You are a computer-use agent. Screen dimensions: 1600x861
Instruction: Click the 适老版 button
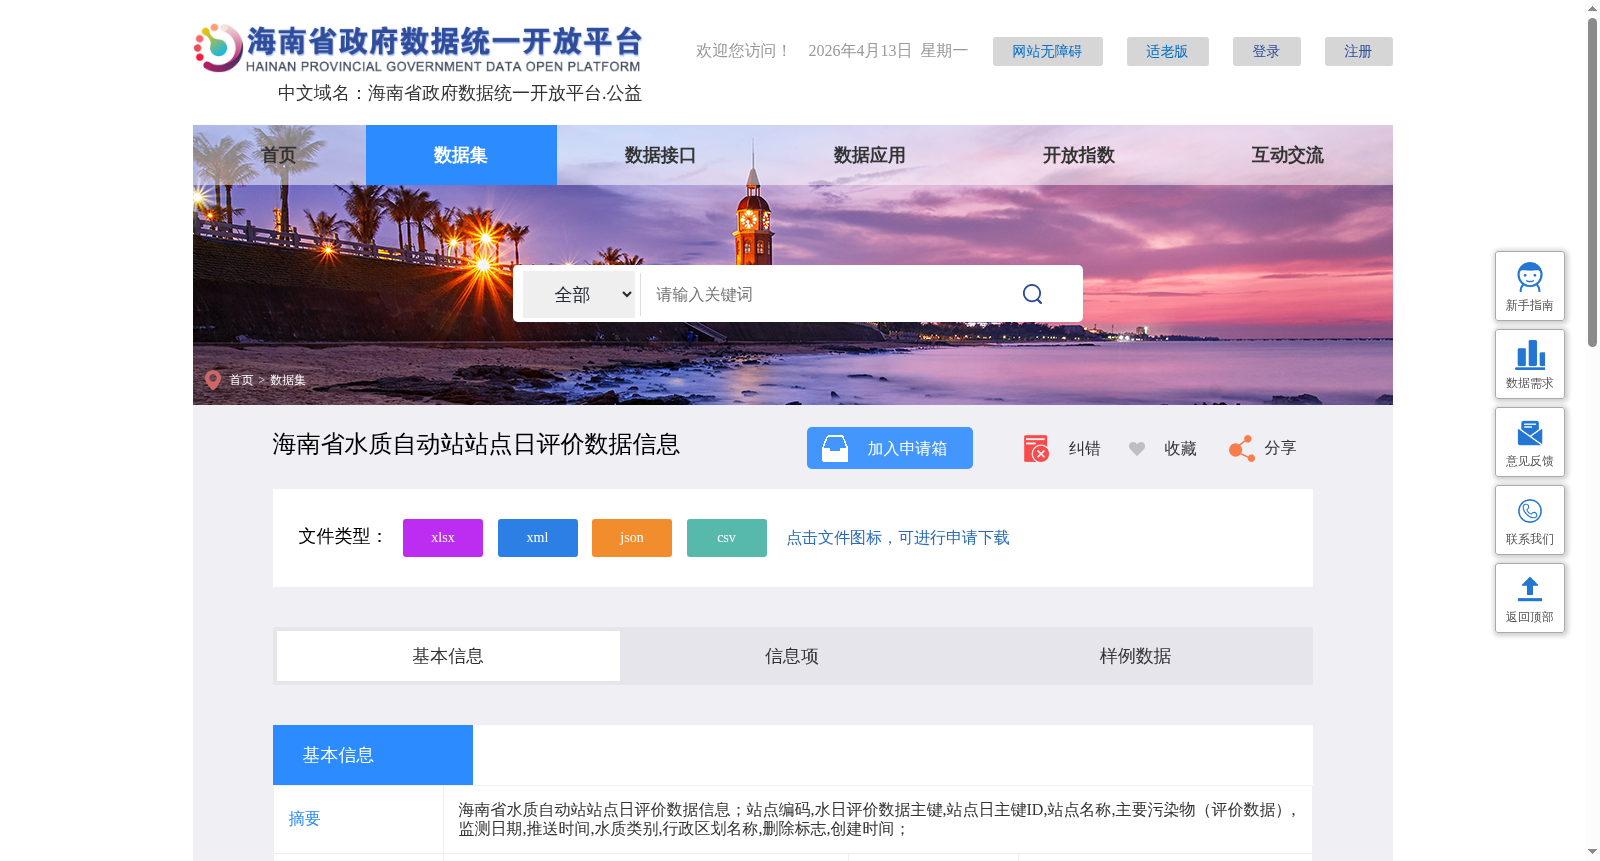click(x=1167, y=51)
